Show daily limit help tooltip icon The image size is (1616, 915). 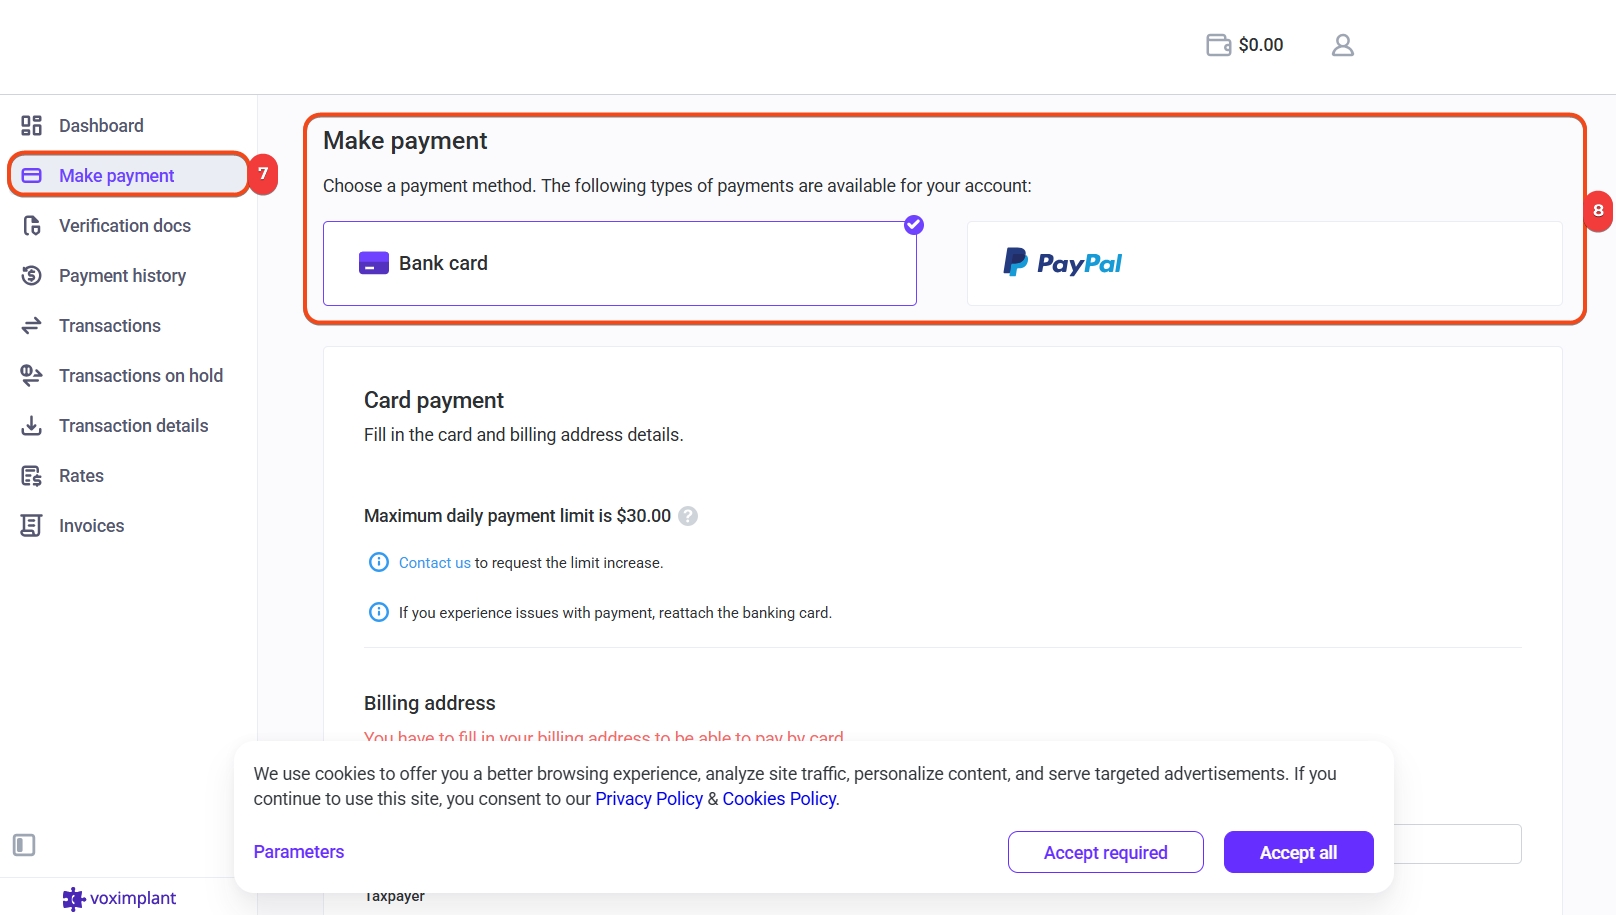[x=688, y=516]
